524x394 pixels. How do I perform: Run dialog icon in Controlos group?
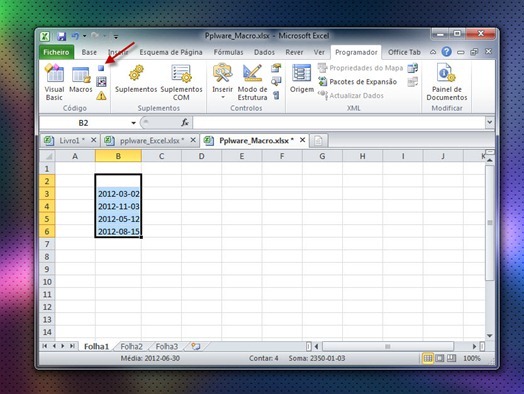click(276, 96)
